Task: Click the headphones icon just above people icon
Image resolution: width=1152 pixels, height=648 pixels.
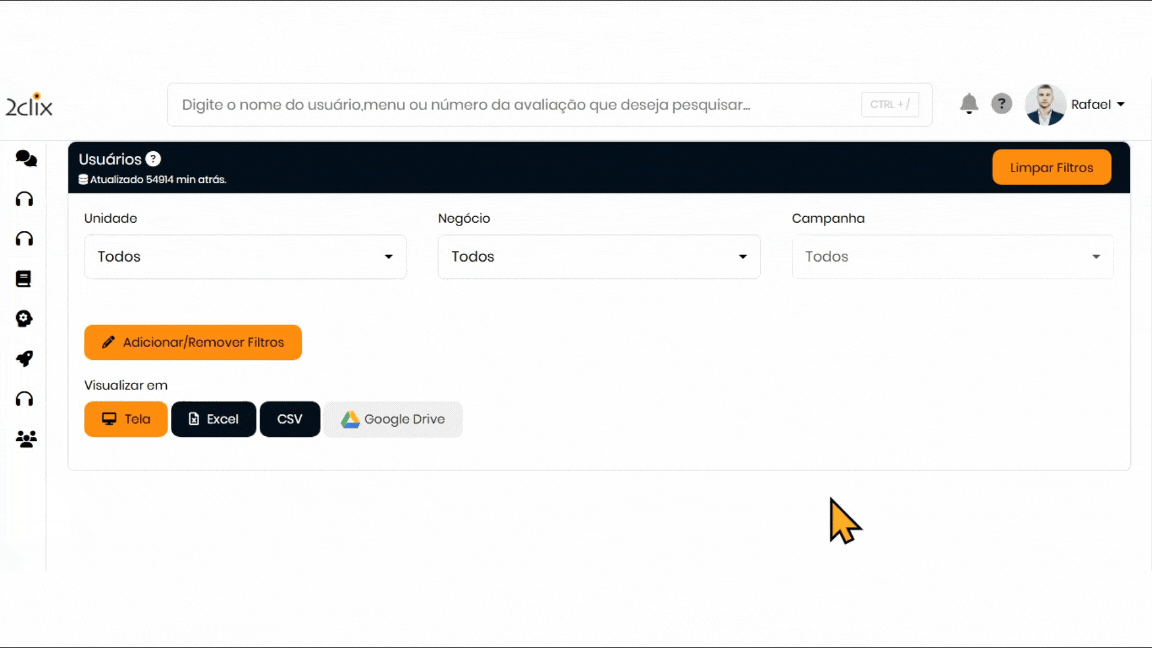Action: tap(25, 399)
